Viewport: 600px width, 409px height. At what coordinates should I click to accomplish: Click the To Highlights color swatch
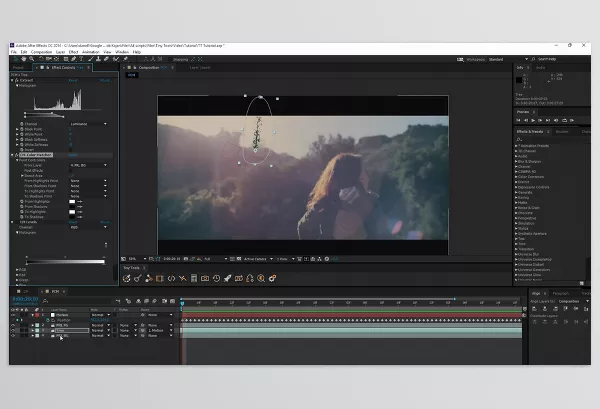(x=72, y=212)
